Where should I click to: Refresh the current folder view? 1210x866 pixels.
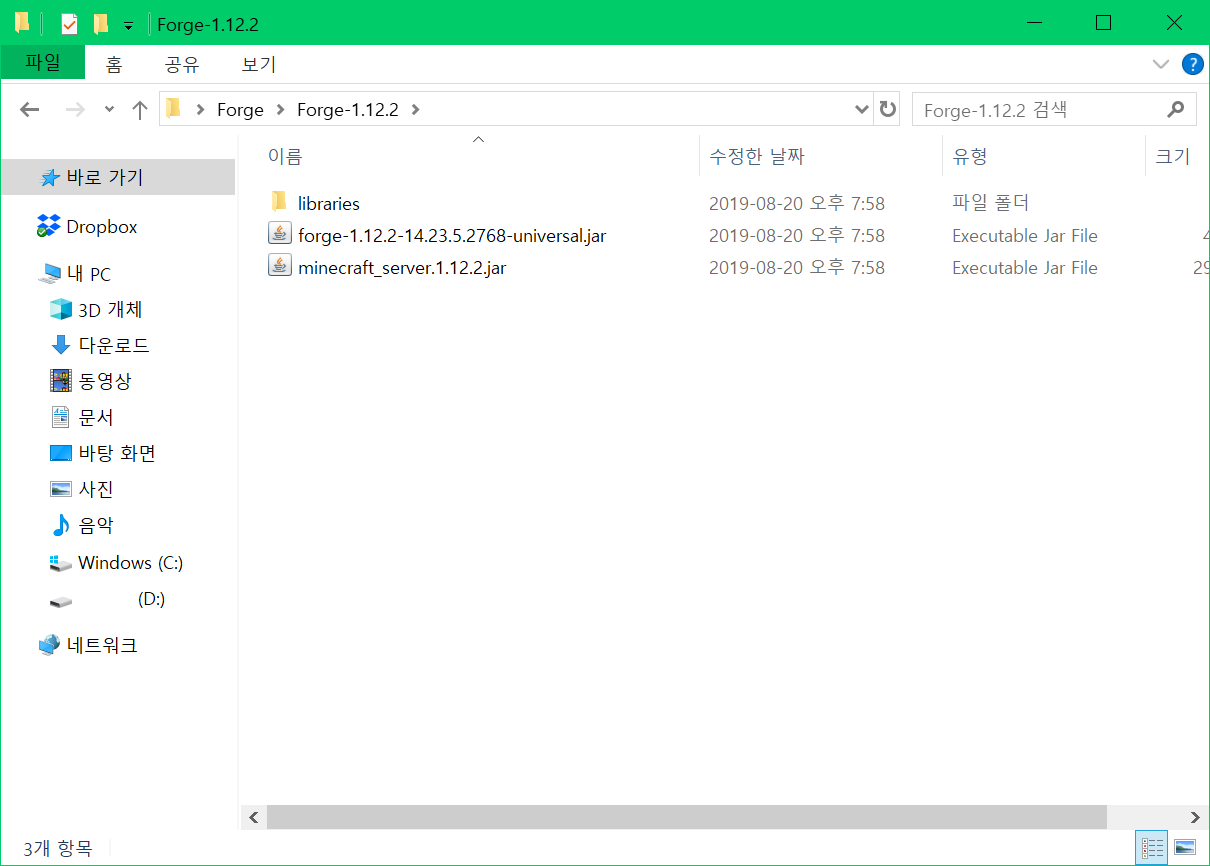point(887,110)
